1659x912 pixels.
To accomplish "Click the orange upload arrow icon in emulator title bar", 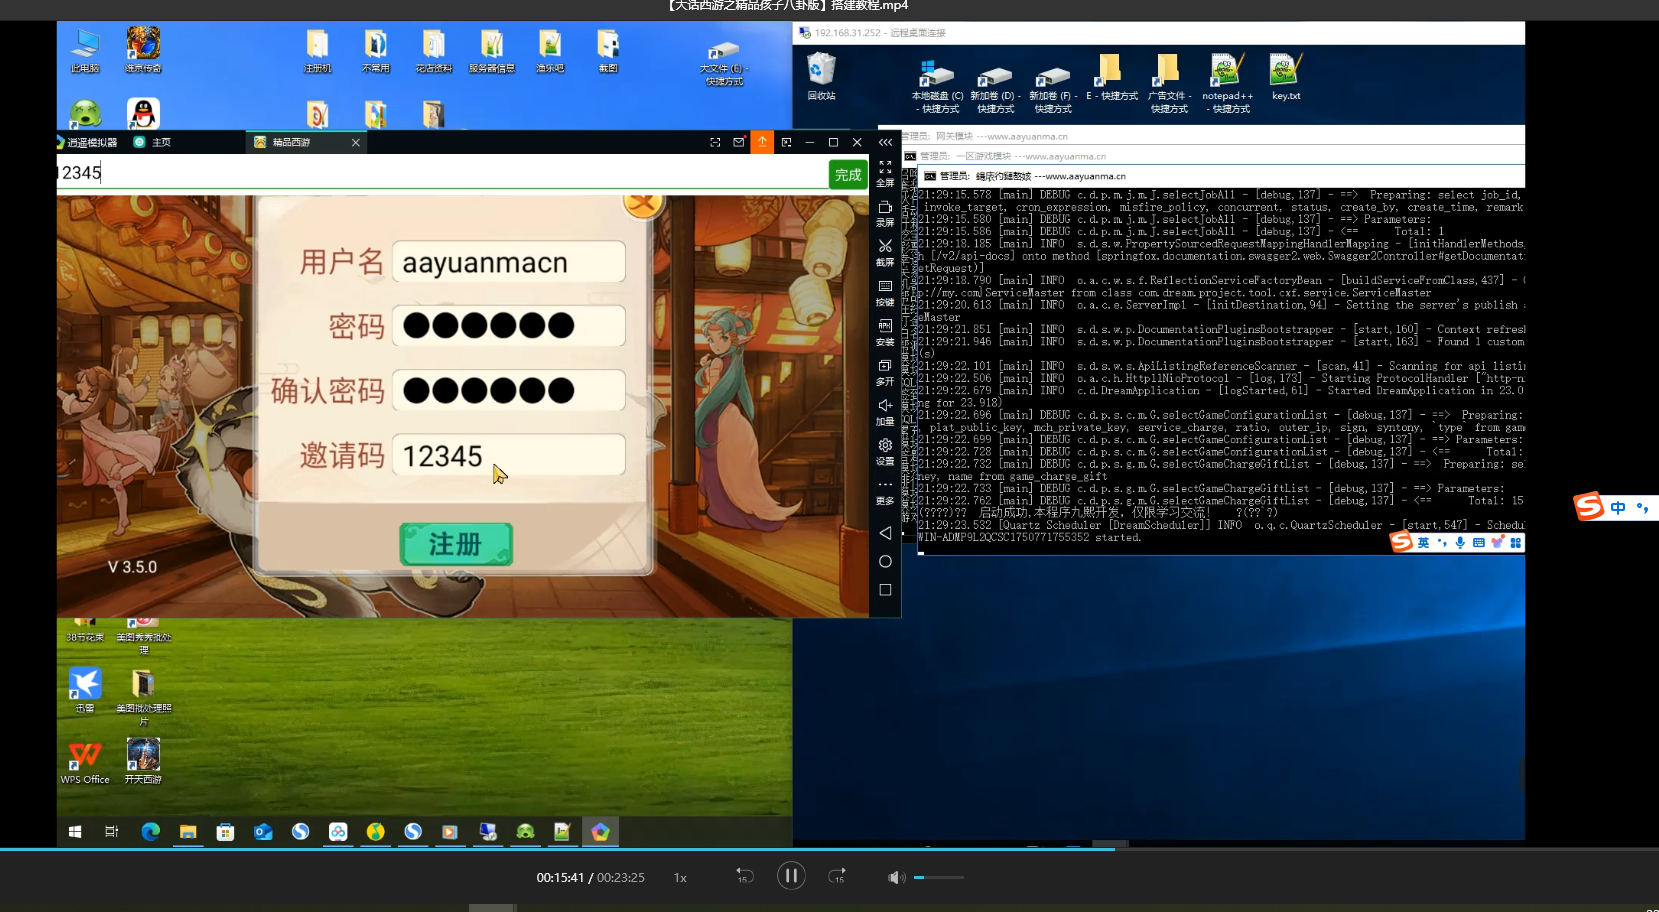I will [762, 142].
